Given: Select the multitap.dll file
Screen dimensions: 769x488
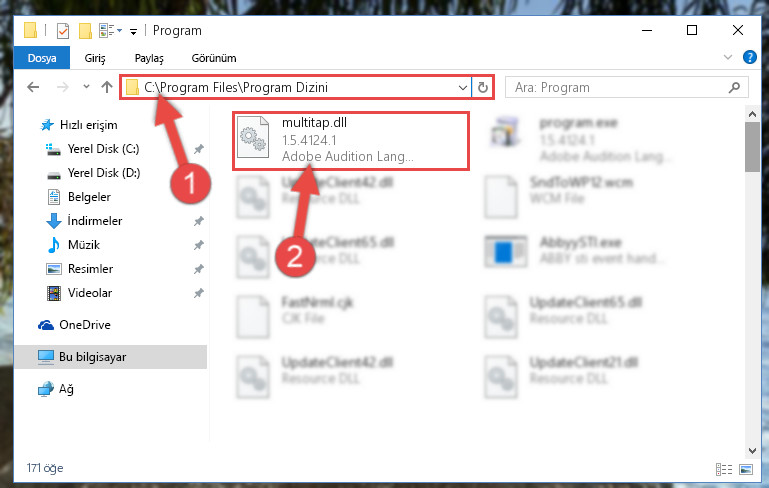Looking at the screenshot, I should coord(351,140).
